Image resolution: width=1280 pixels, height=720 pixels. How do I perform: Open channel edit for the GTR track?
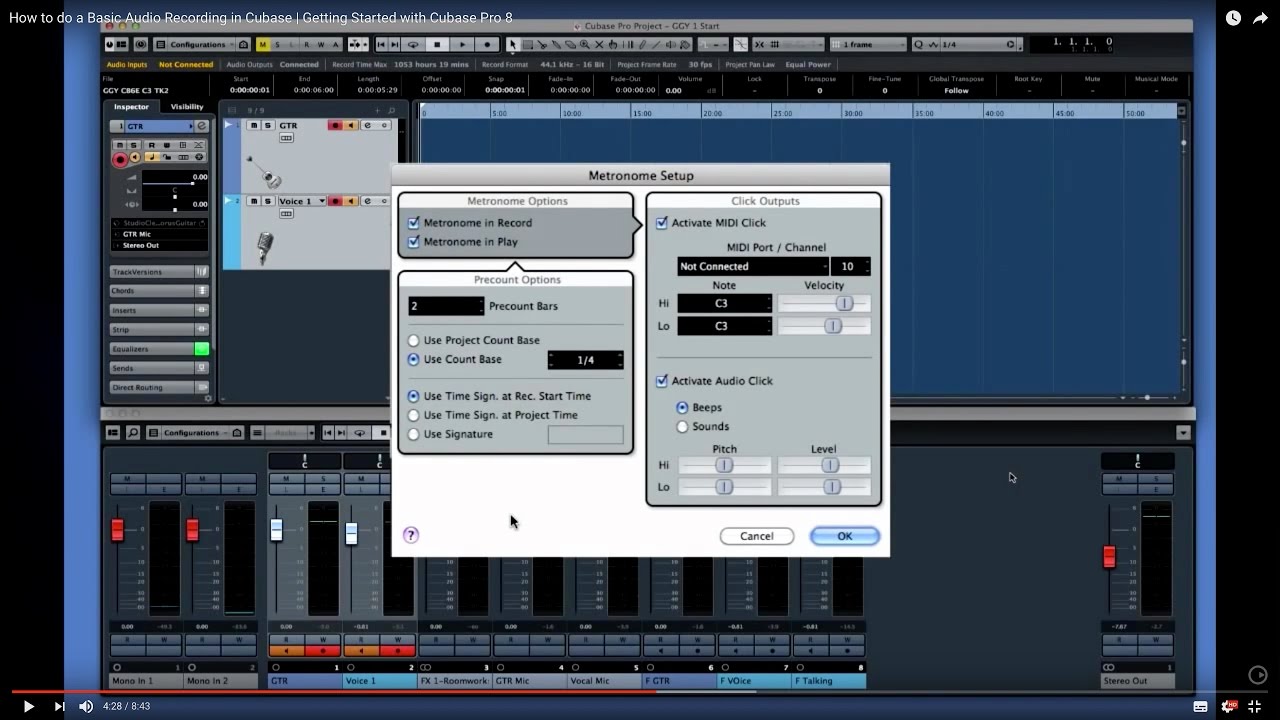(368, 125)
